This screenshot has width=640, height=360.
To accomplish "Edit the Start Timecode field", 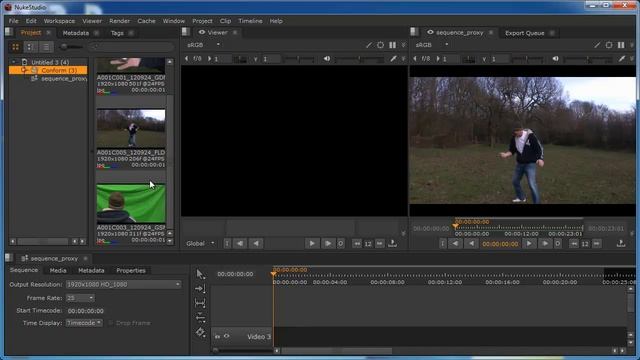I will tap(86, 311).
